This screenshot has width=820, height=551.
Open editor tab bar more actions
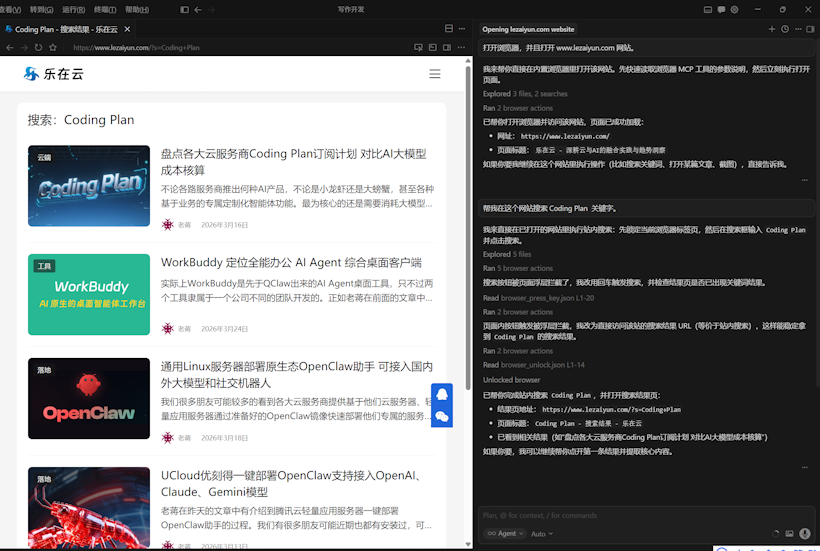[x=462, y=29]
